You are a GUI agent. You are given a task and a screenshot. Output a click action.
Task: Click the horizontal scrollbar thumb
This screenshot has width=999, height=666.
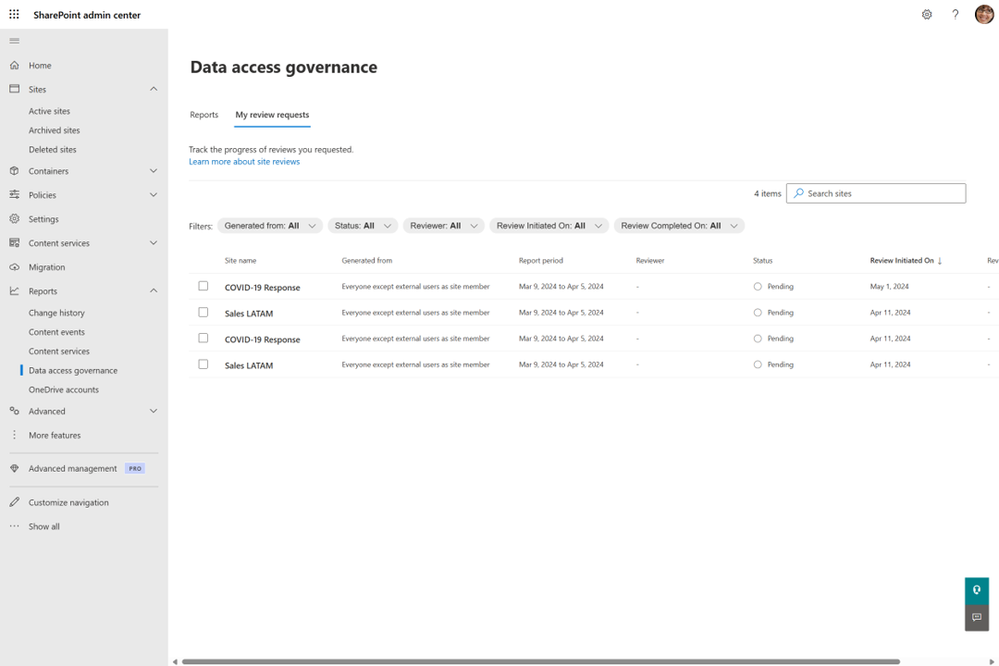[541, 662]
